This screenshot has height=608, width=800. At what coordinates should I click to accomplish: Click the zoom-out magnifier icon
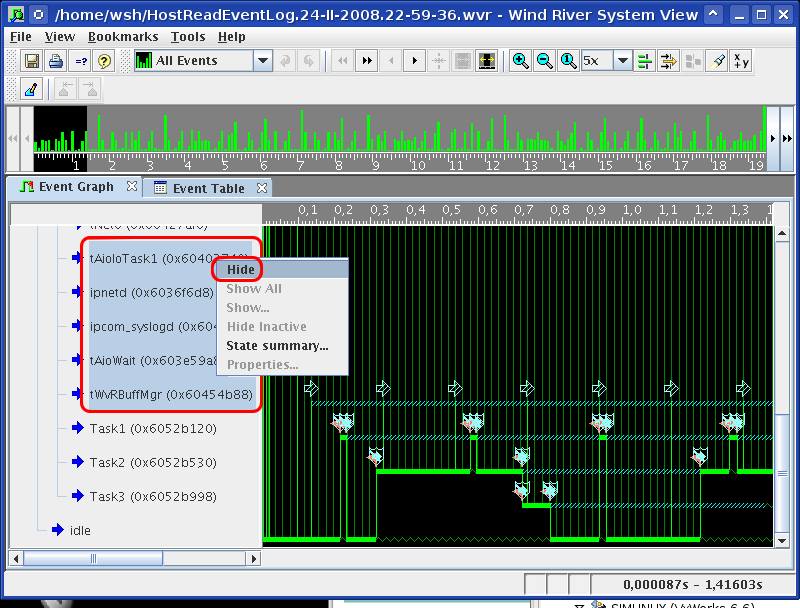[545, 61]
